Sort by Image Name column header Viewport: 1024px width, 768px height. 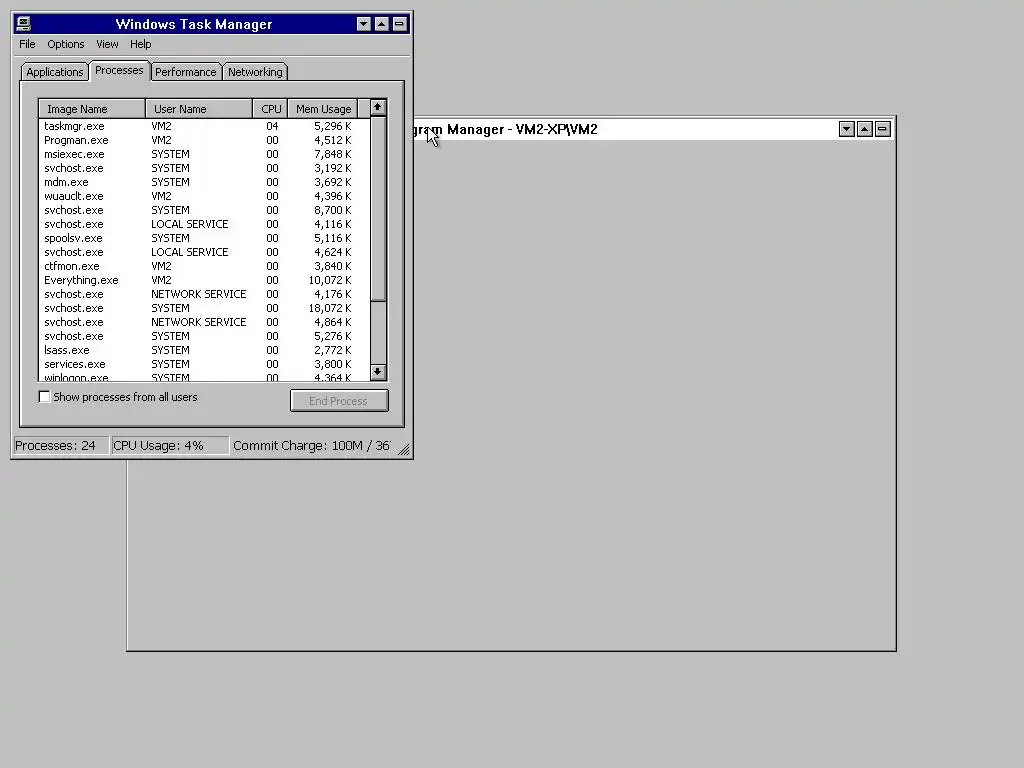pyautogui.click(x=91, y=109)
